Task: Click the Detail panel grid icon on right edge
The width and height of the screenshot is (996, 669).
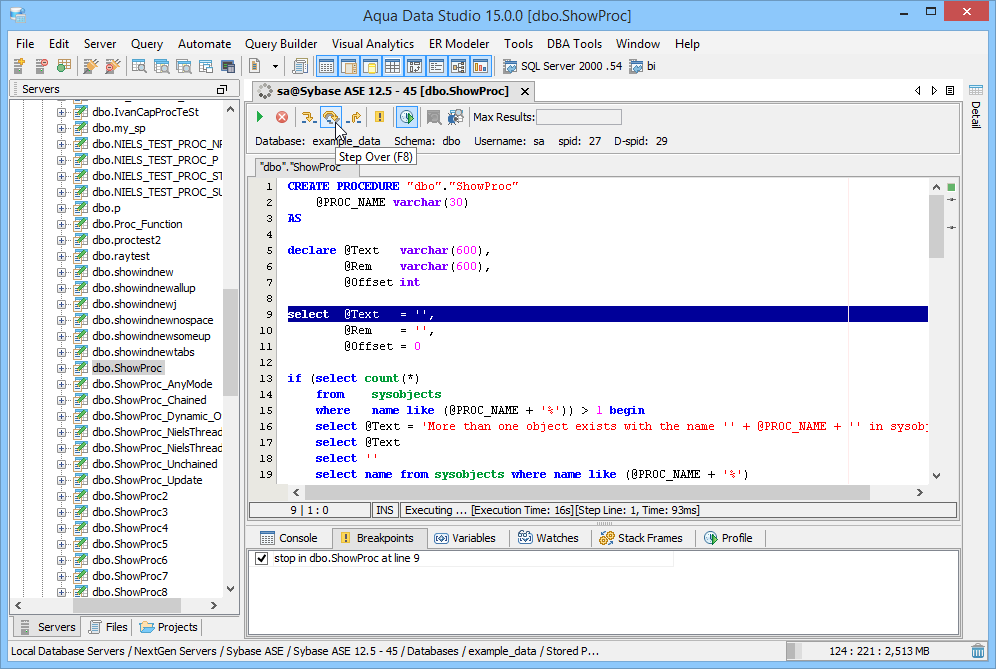Action: click(976, 90)
